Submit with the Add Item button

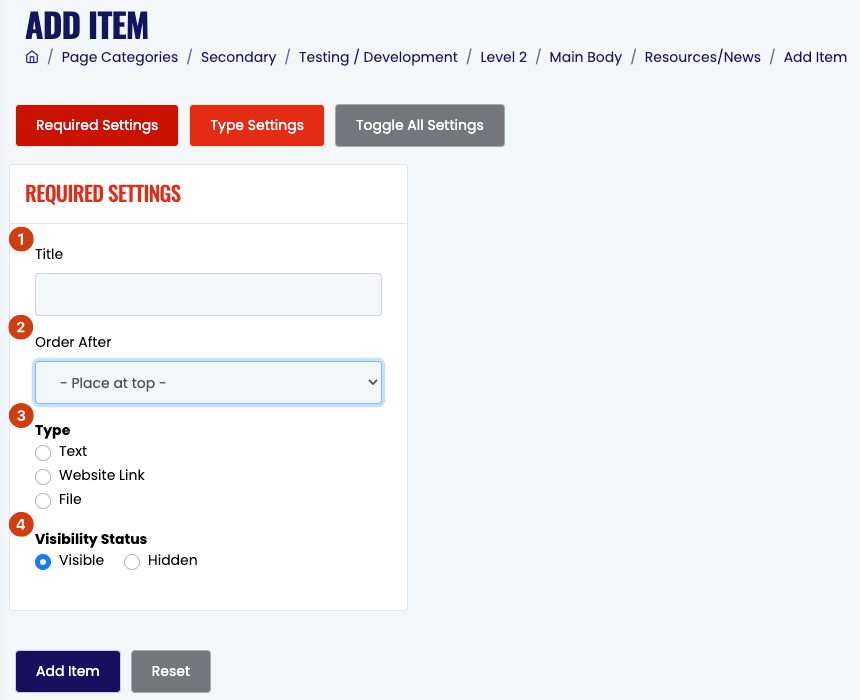pos(68,671)
